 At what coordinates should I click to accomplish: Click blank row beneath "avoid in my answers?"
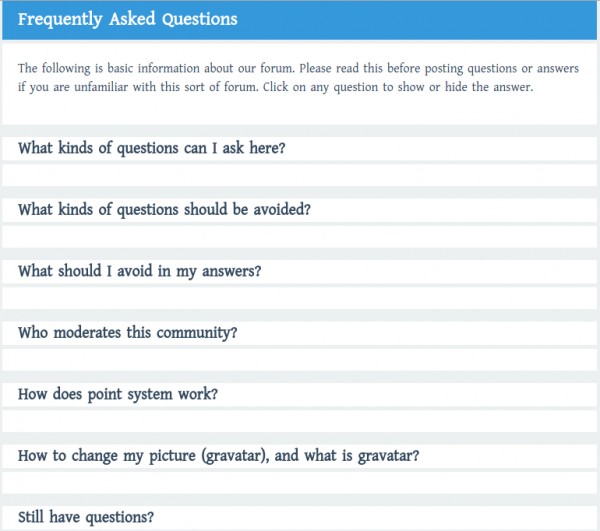(300, 298)
